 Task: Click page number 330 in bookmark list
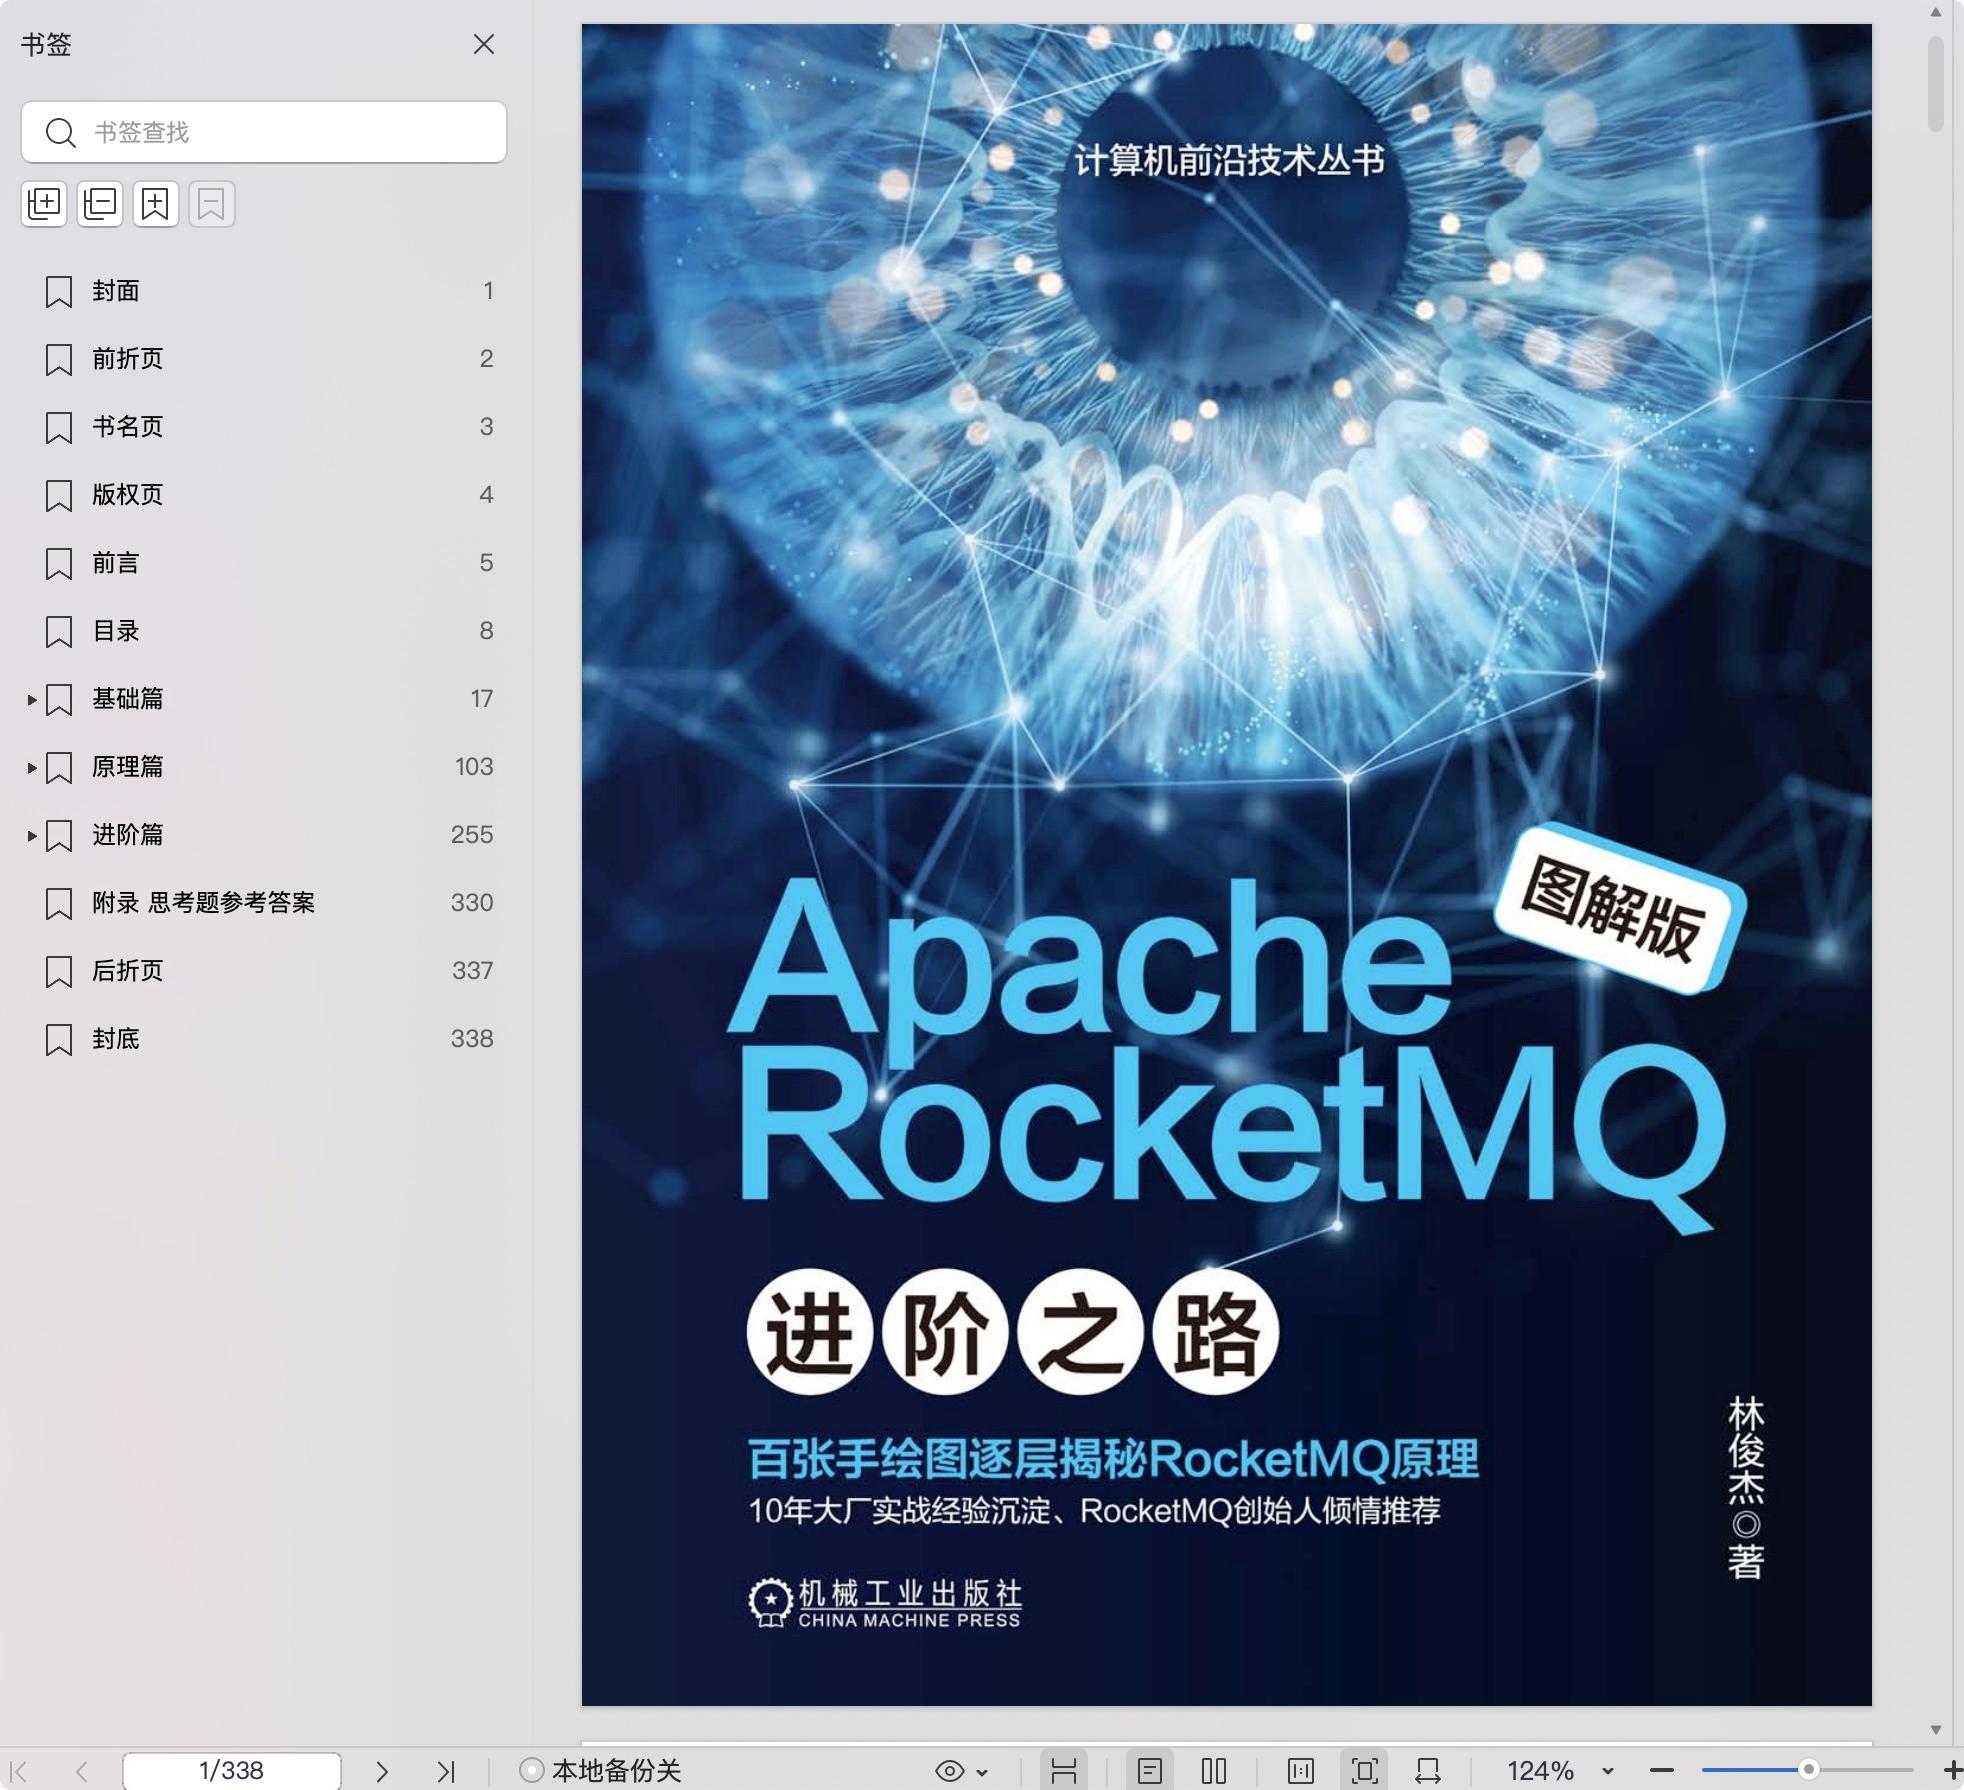click(x=472, y=903)
